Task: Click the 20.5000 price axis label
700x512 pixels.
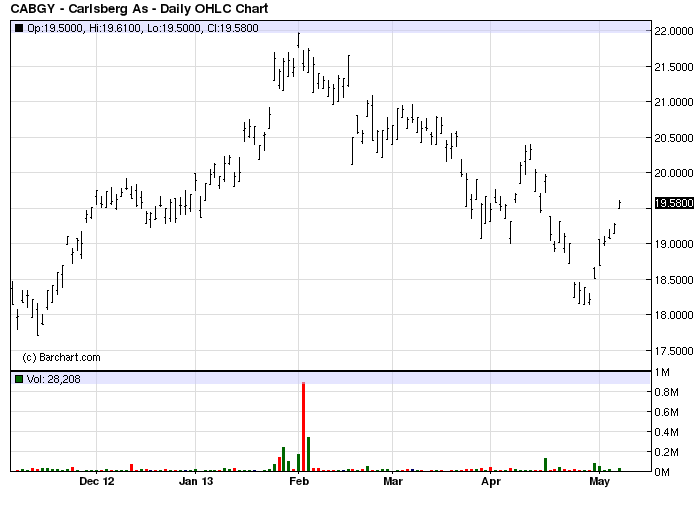Action: point(674,138)
